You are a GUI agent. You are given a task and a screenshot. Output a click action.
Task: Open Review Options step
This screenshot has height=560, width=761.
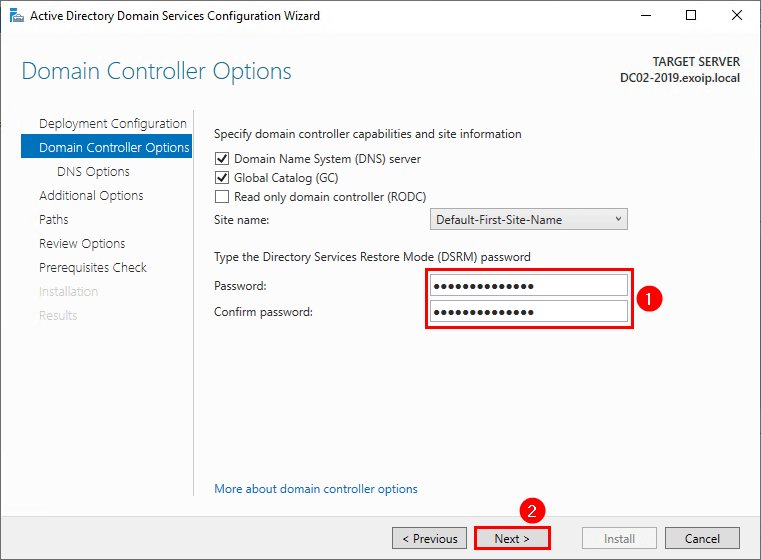coord(82,244)
